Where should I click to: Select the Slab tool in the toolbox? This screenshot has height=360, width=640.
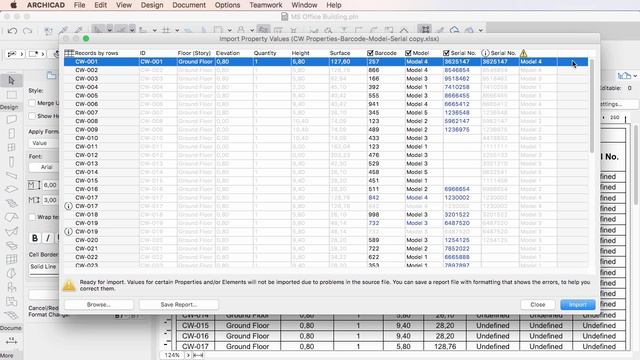11,189
